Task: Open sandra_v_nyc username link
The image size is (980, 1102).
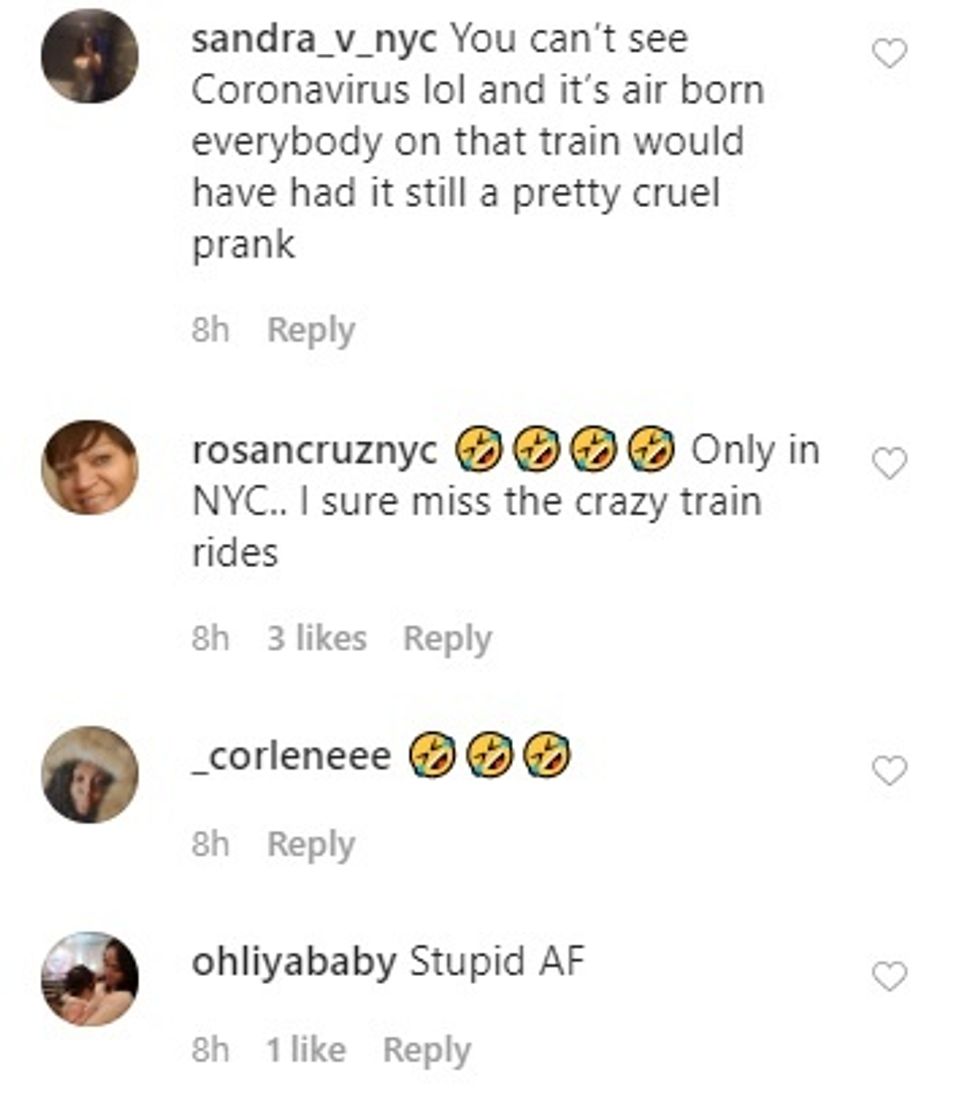Action: click(x=314, y=40)
